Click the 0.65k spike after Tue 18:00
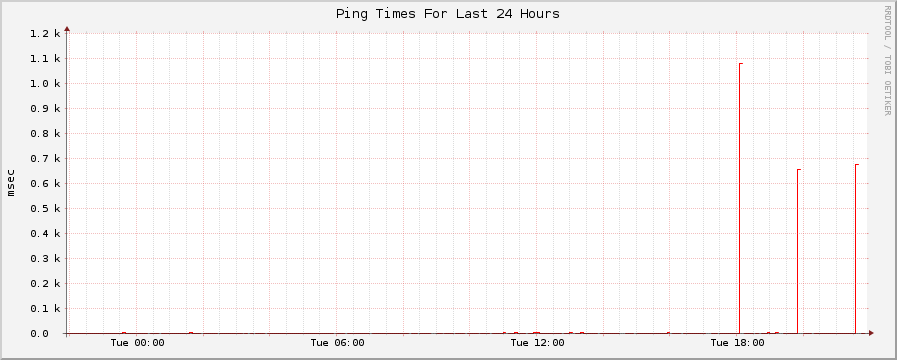Screen dimensions: 897x360 click(x=799, y=251)
